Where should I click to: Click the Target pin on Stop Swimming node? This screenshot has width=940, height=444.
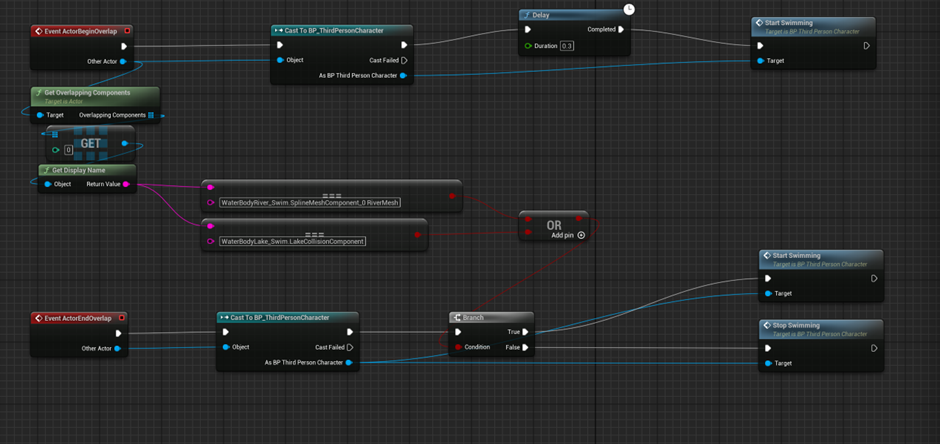(x=767, y=363)
